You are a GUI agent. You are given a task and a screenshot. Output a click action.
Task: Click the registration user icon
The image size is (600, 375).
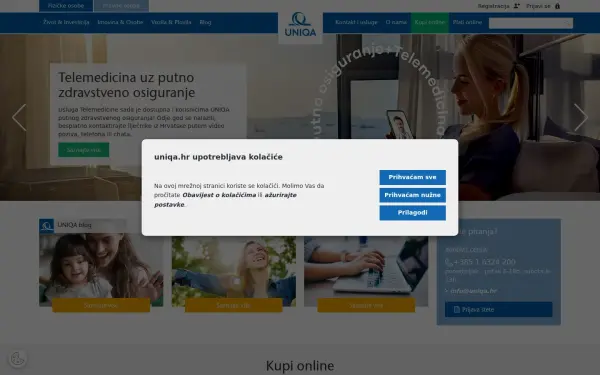pyautogui.click(x=517, y=6)
